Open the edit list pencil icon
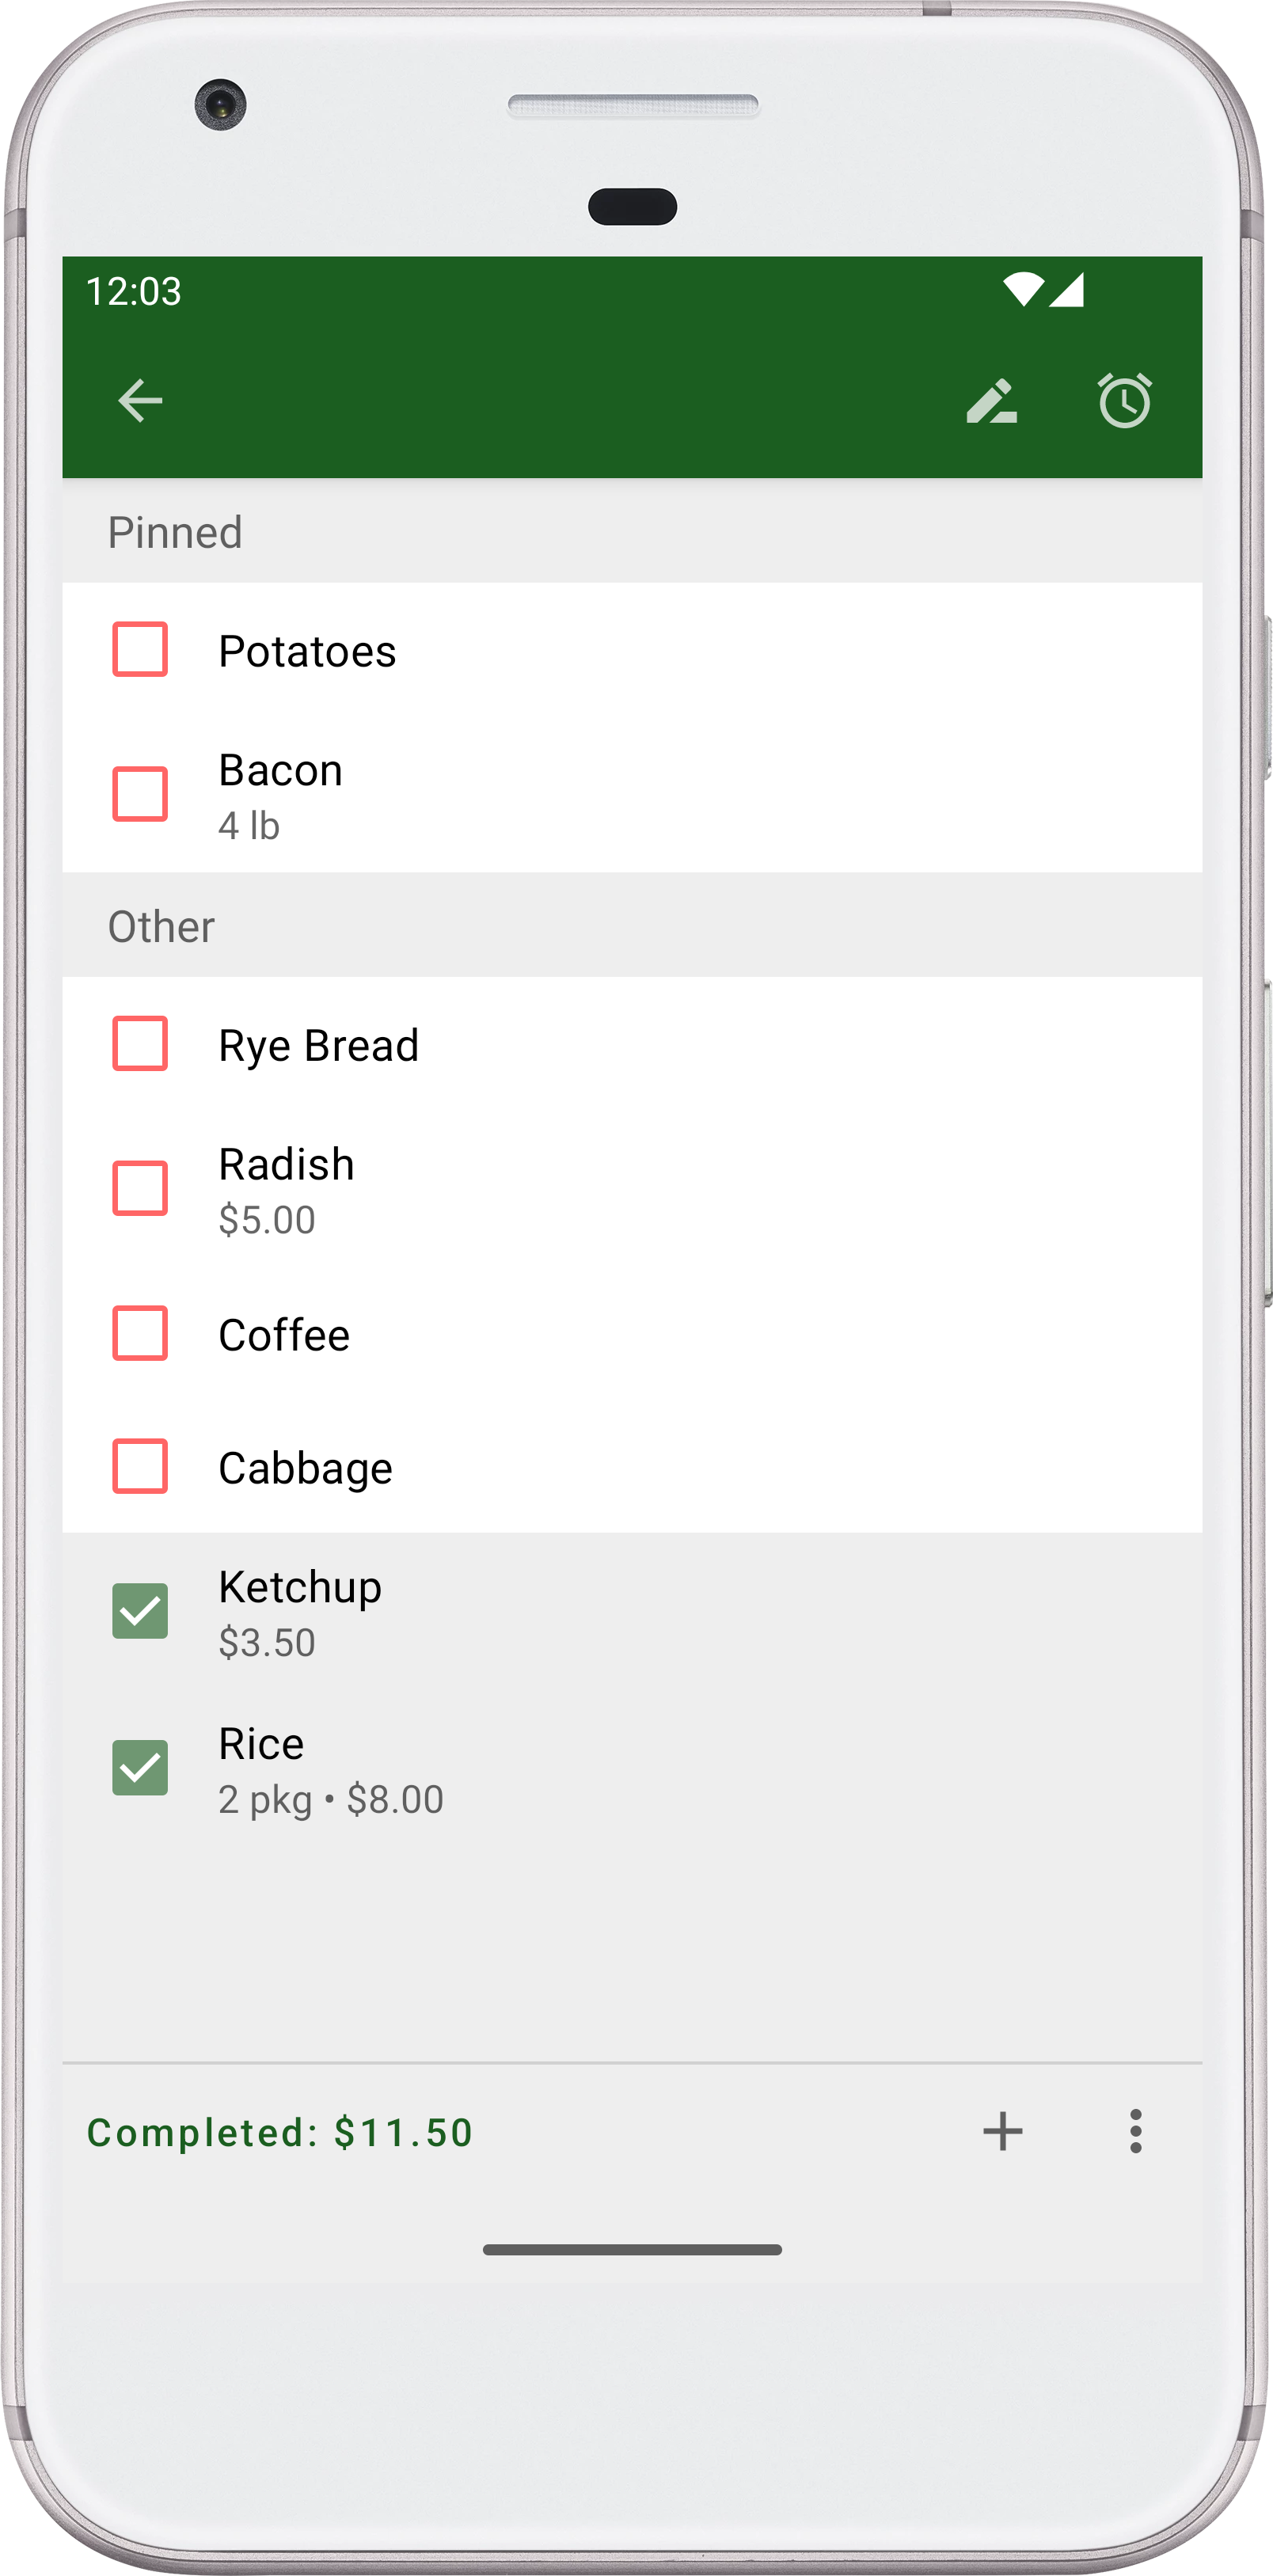The height and width of the screenshot is (2576, 1273). pos(991,401)
